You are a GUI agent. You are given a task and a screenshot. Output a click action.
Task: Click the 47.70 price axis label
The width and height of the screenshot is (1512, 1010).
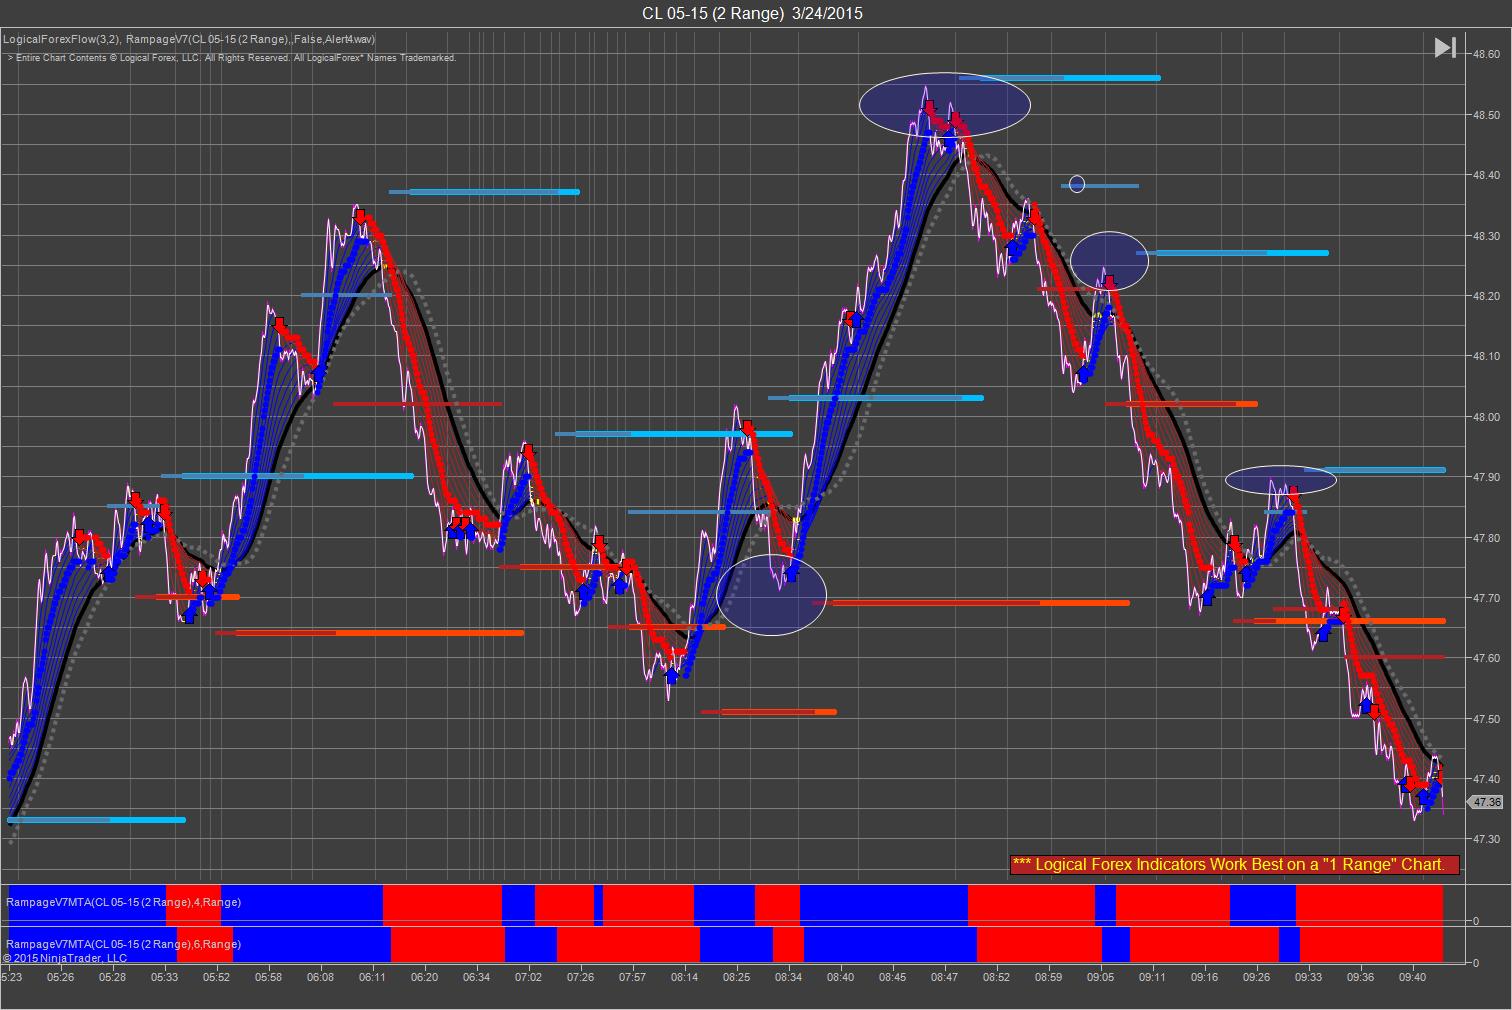pos(1485,598)
